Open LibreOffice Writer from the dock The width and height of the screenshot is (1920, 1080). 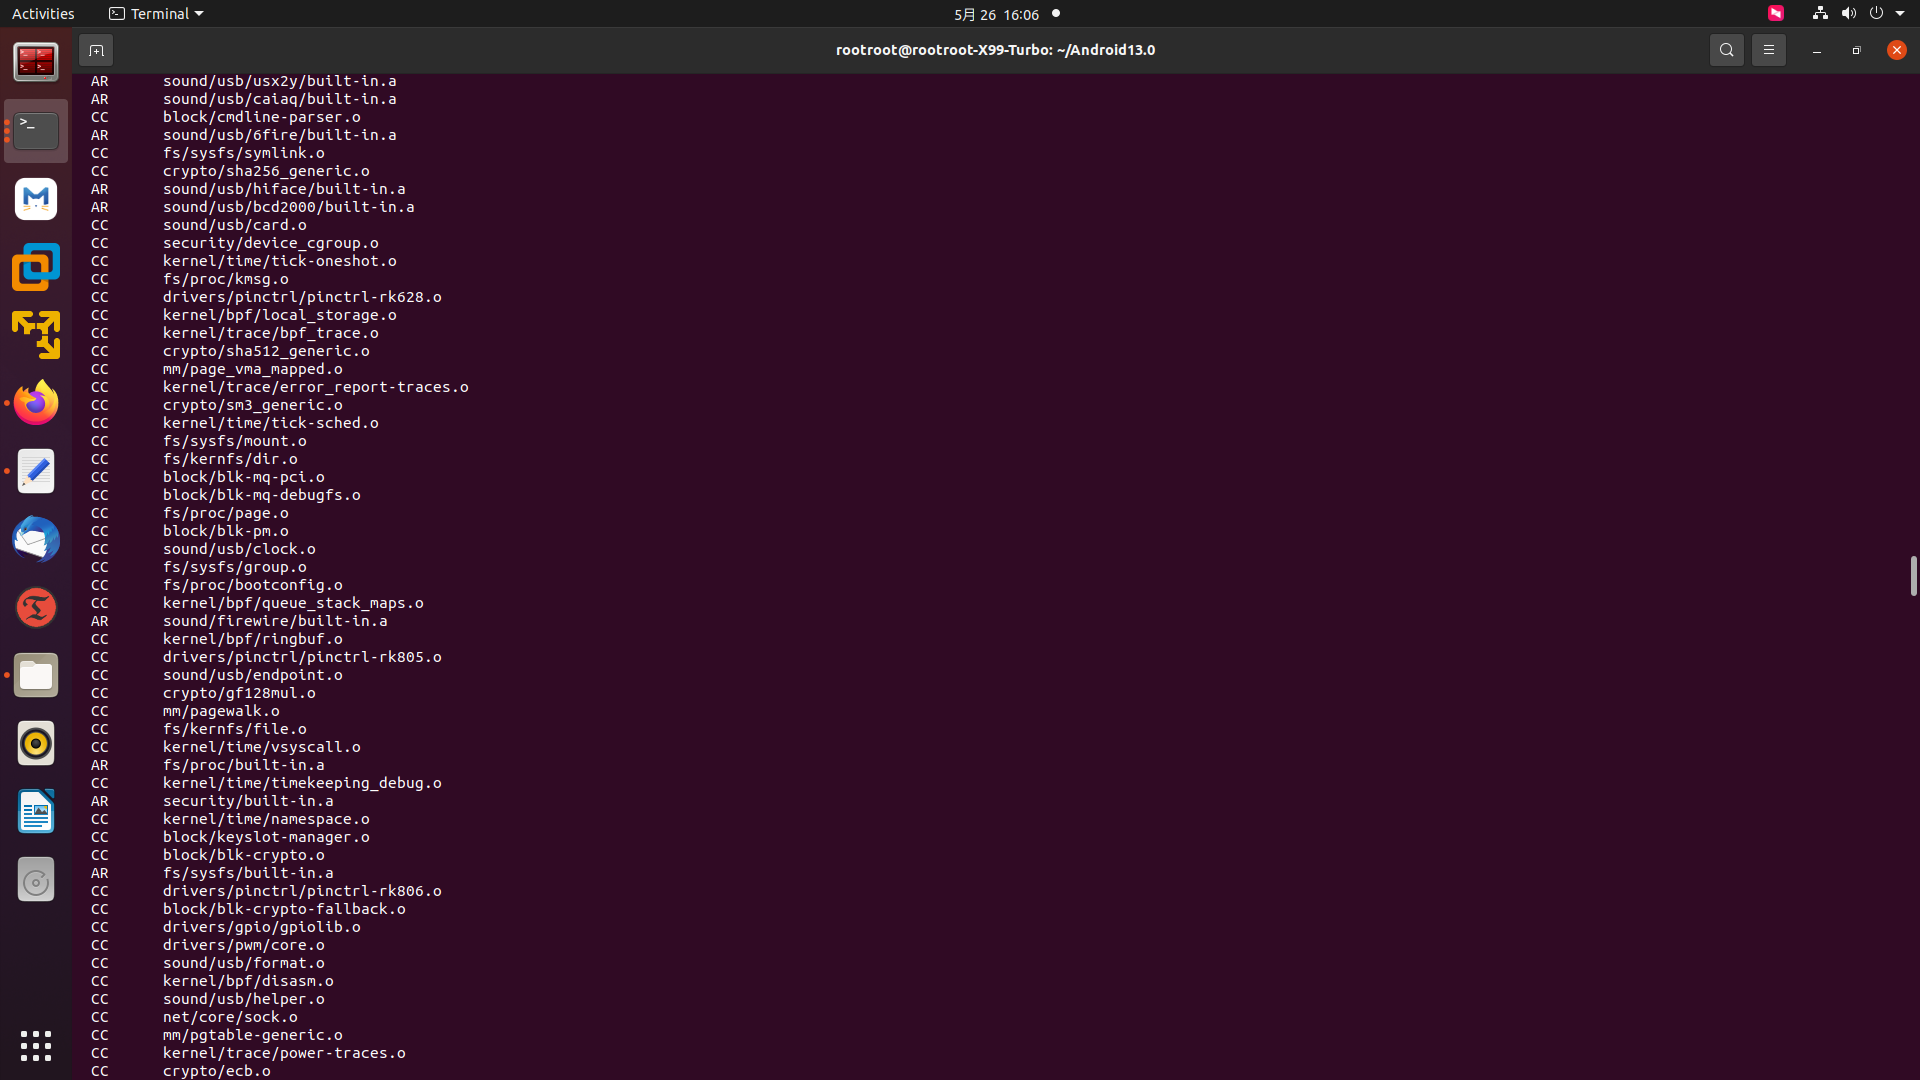(36, 811)
